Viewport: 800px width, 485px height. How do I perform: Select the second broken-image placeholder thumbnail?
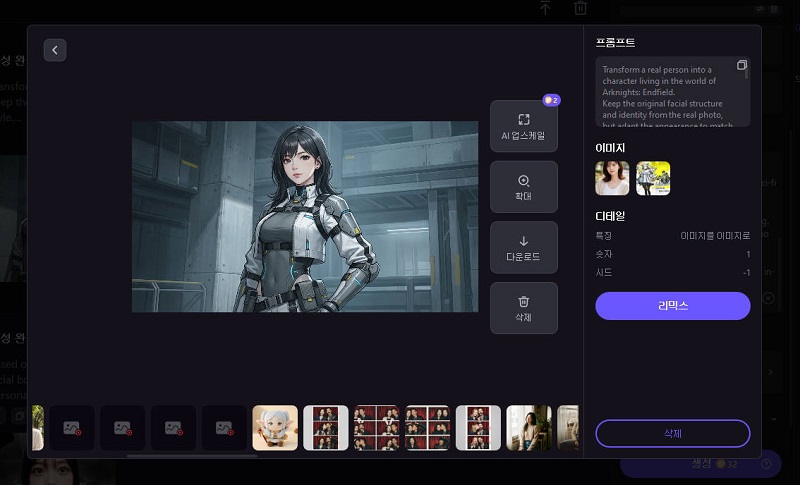coord(122,428)
